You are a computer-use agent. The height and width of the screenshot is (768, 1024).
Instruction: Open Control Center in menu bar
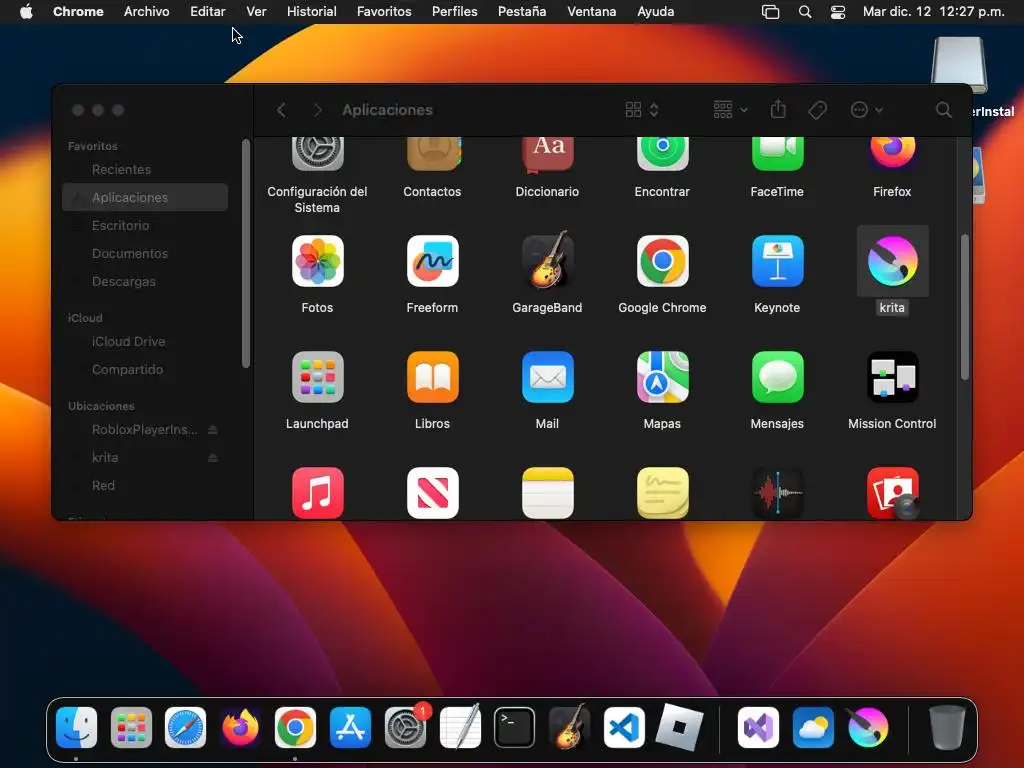coord(838,12)
